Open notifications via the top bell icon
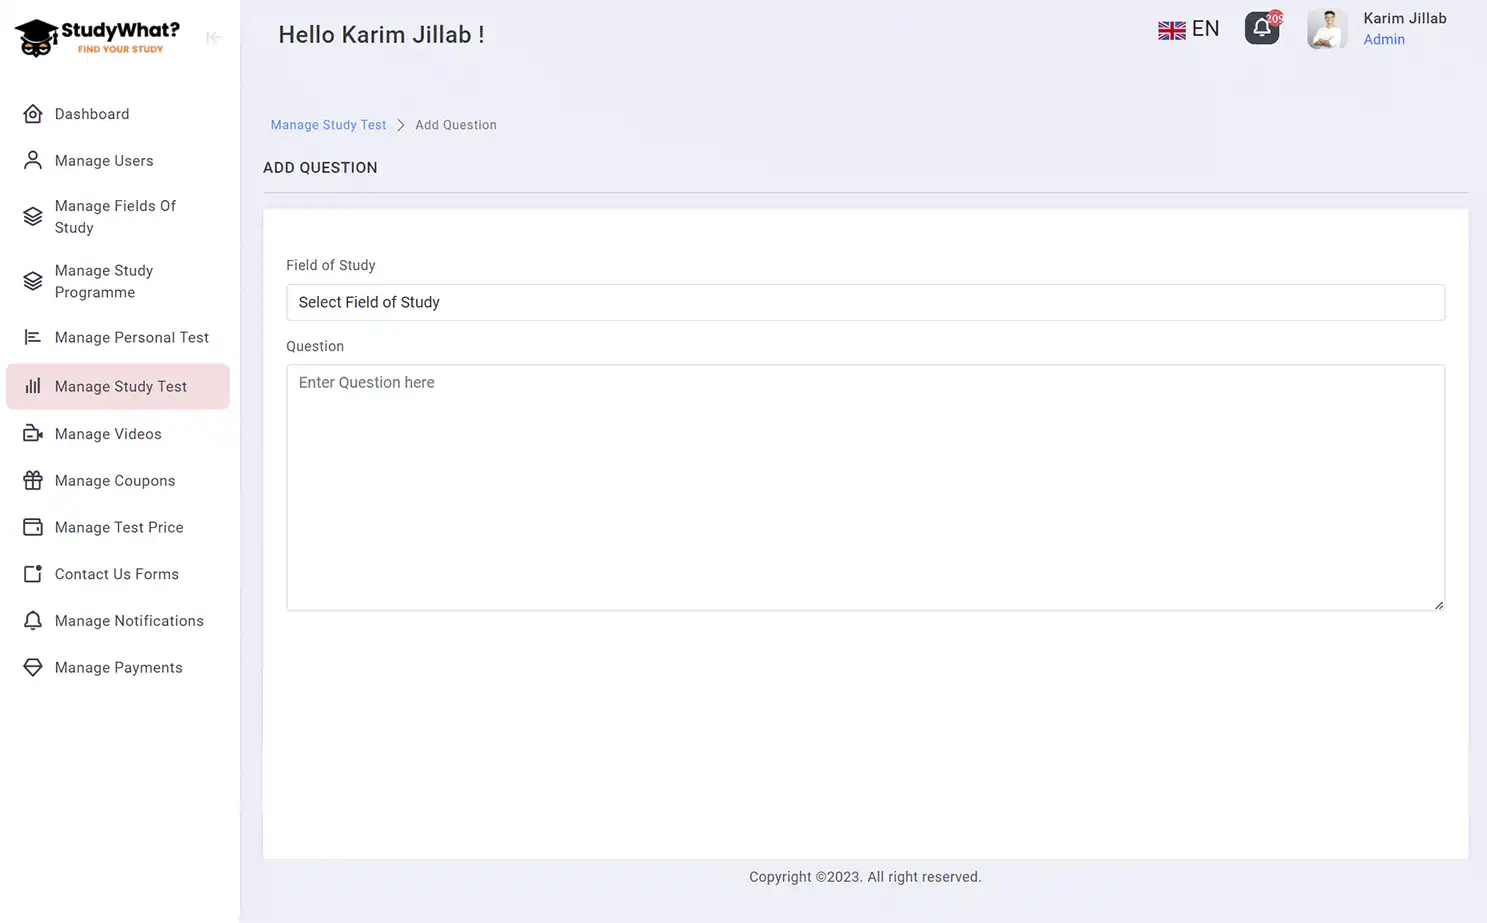The height and width of the screenshot is (923, 1487). pos(1261,29)
